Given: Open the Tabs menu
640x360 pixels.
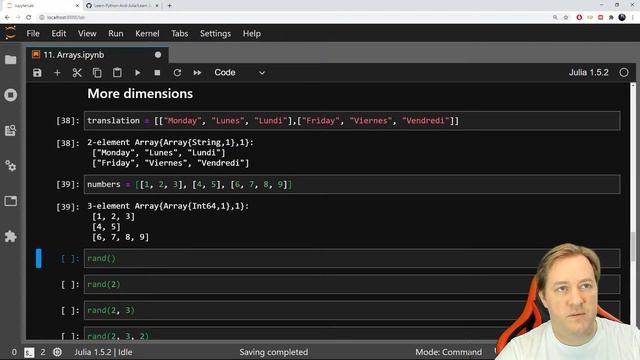Looking at the screenshot, I should click(180, 33).
